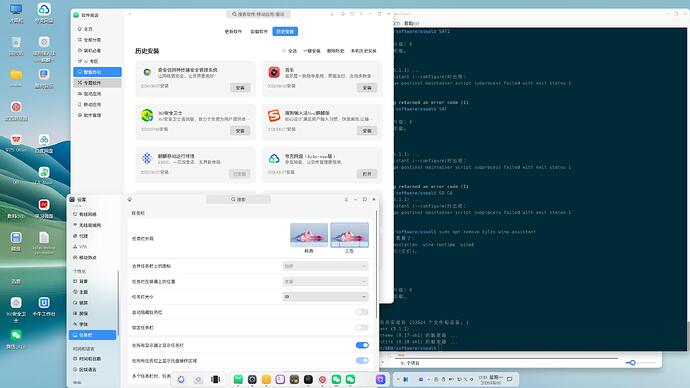
Task: Click the orange 搜狗输入法 app icon
Action: click(274, 115)
